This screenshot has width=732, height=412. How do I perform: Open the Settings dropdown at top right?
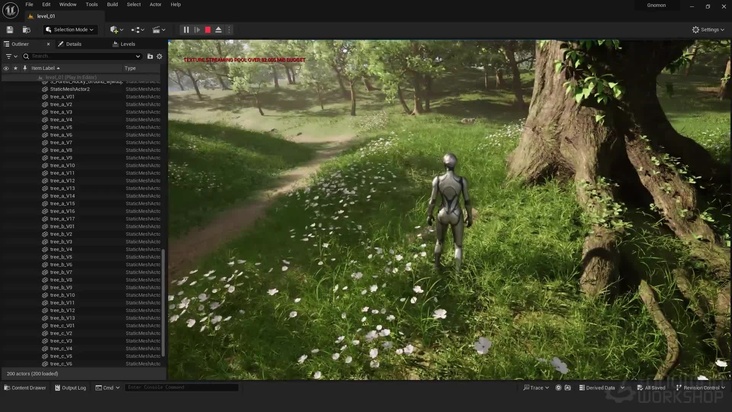coord(708,30)
